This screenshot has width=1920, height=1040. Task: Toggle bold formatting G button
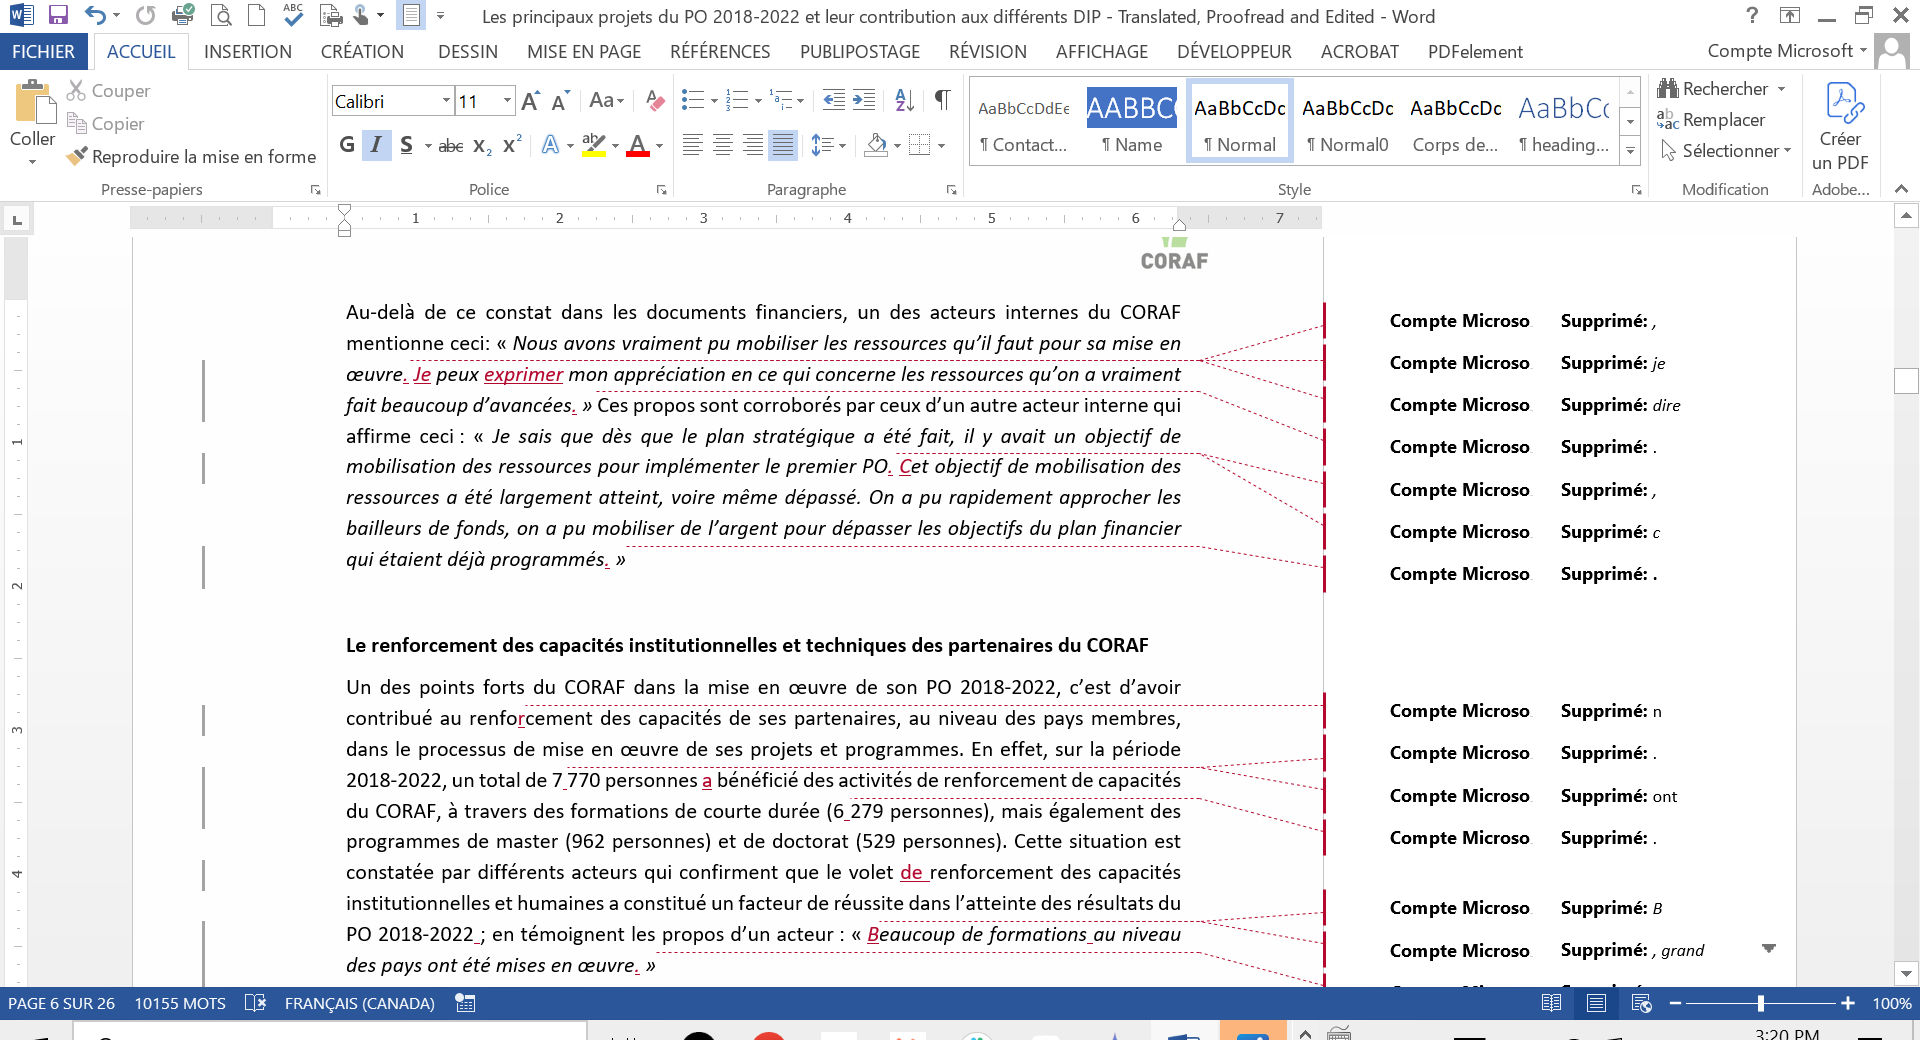(x=346, y=145)
